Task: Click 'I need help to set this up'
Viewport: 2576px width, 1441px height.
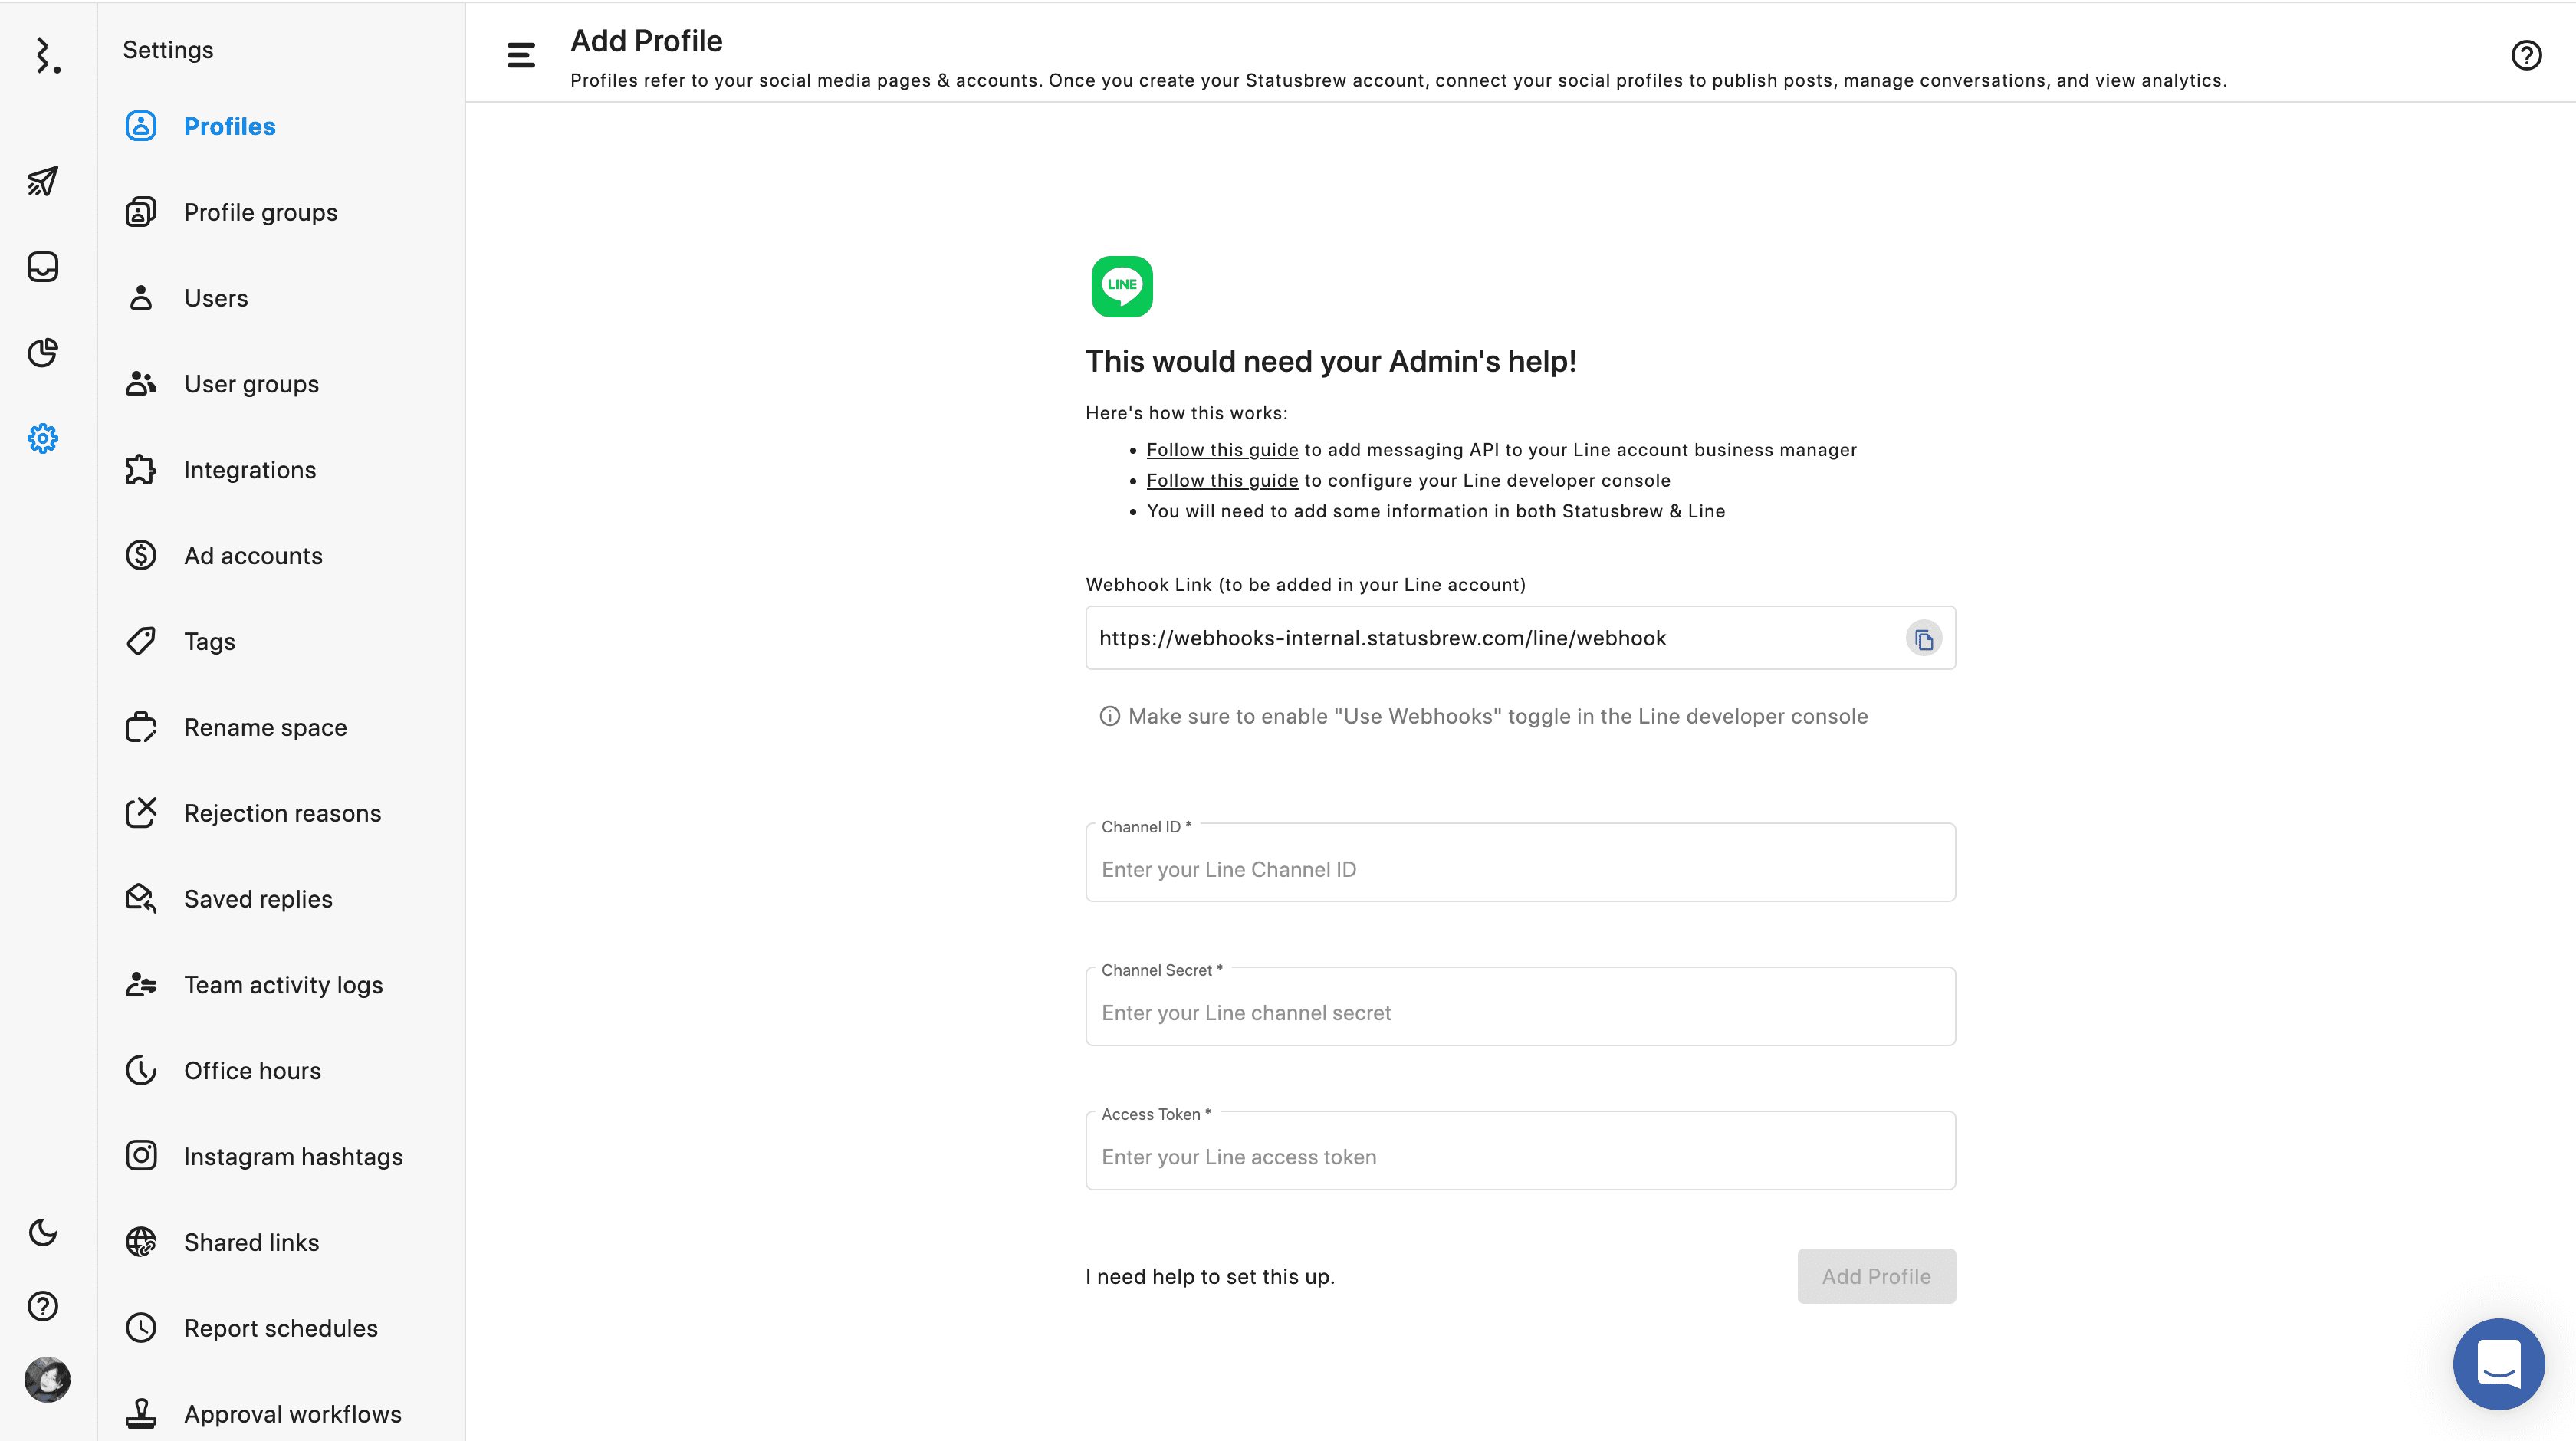Action: pyautogui.click(x=1210, y=1276)
